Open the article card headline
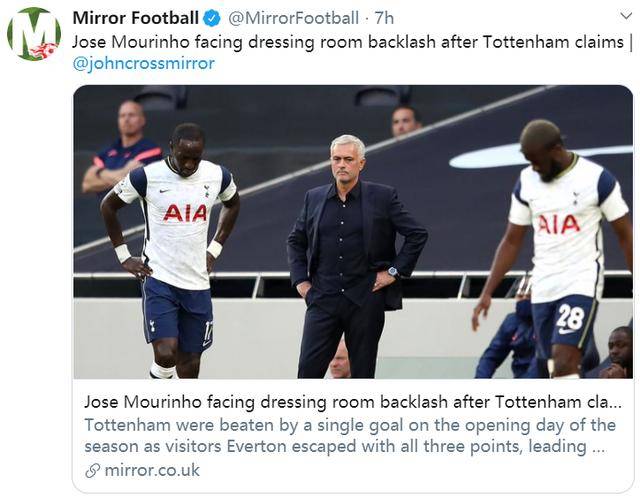The width and height of the screenshot is (640, 498). pyautogui.click(x=352, y=402)
